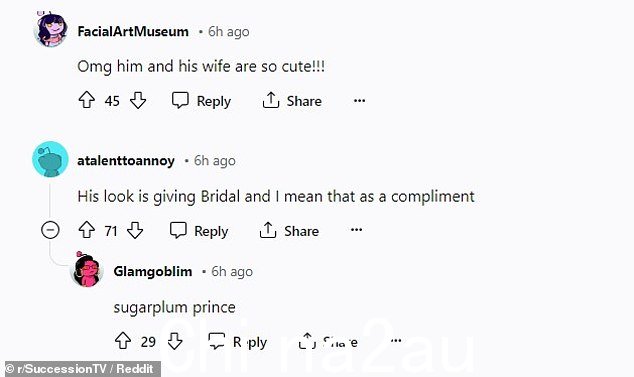This screenshot has width=634, height=377.
Task: Downvote atalenttoannoy's Bridal comment
Action: pos(135,230)
